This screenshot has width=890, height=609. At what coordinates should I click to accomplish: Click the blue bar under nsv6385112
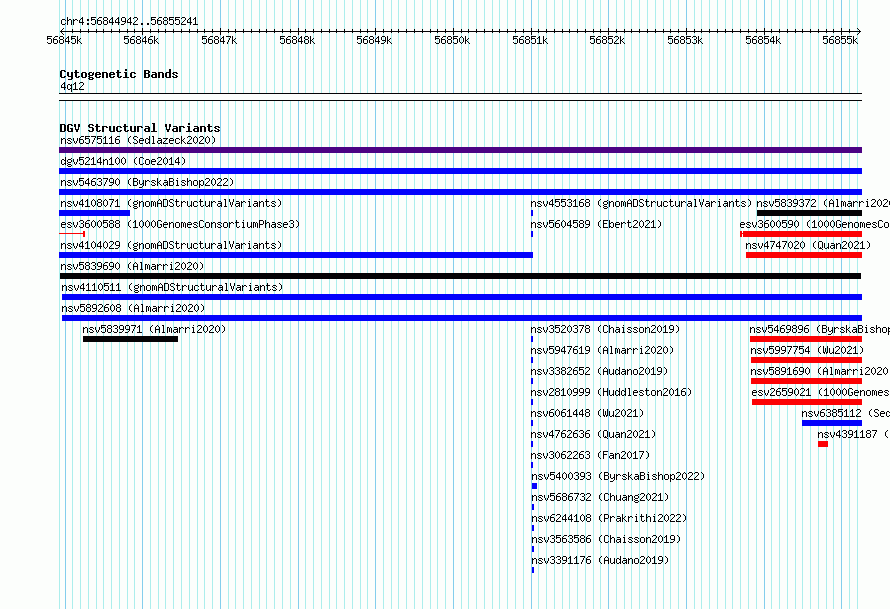pyautogui.click(x=832, y=423)
